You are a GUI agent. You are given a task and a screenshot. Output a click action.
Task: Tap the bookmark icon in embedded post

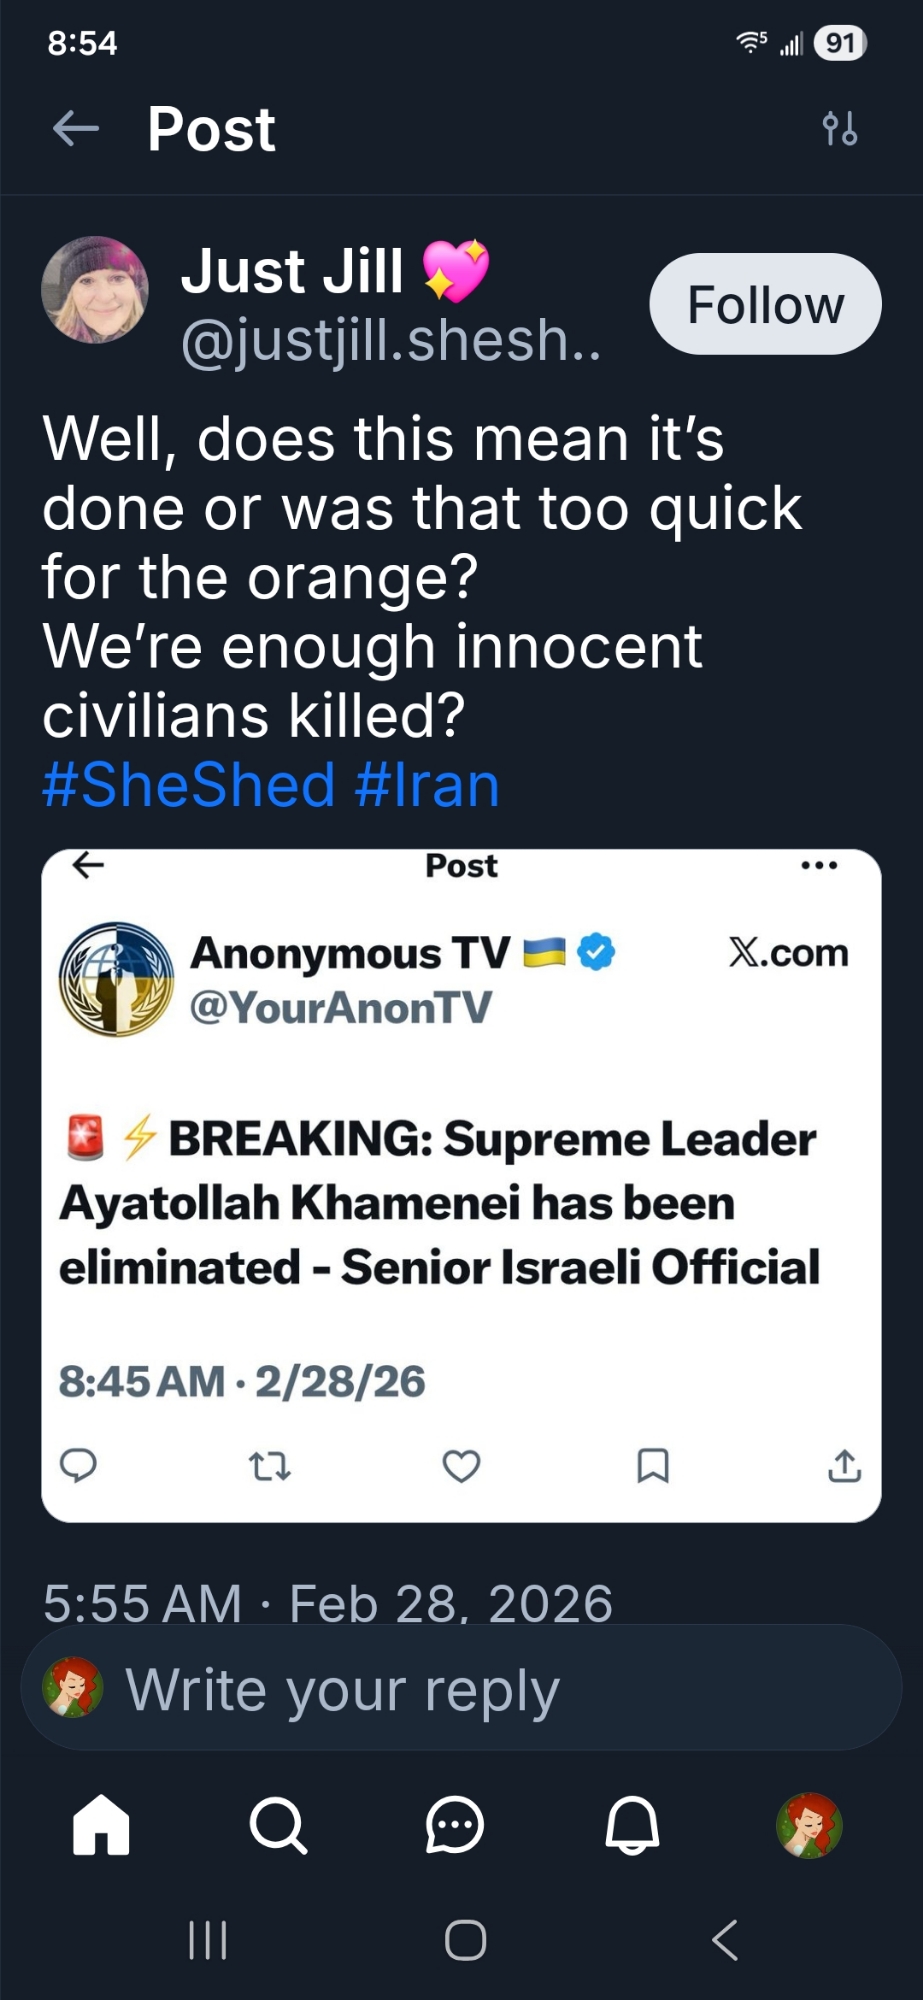pyautogui.click(x=653, y=1466)
